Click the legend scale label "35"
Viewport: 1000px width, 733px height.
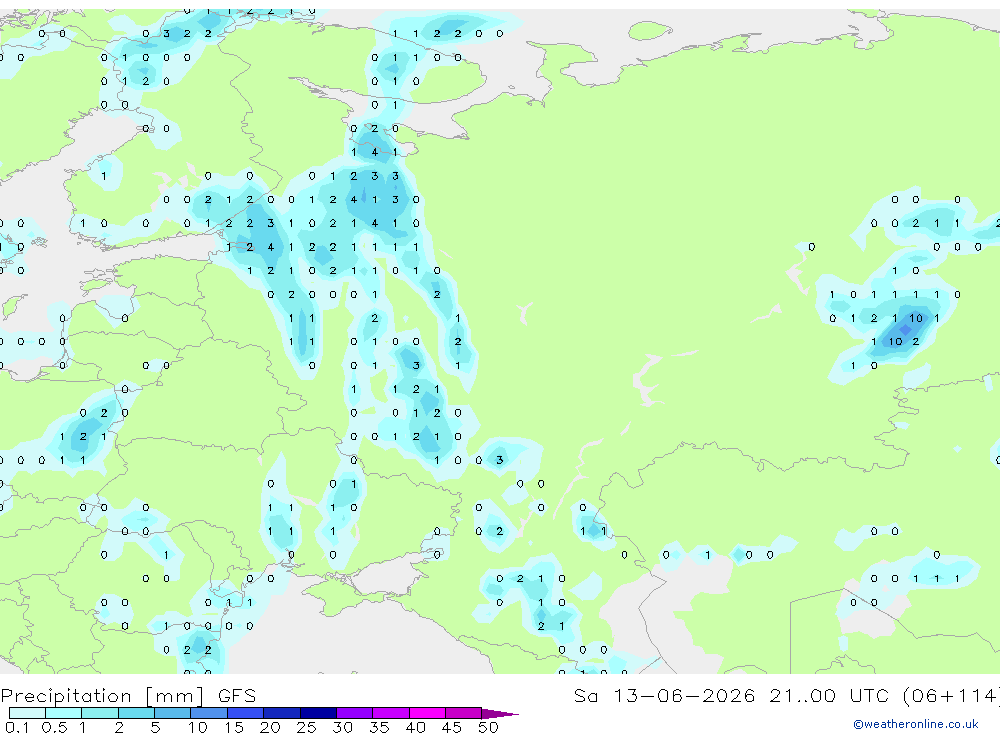pos(379,727)
